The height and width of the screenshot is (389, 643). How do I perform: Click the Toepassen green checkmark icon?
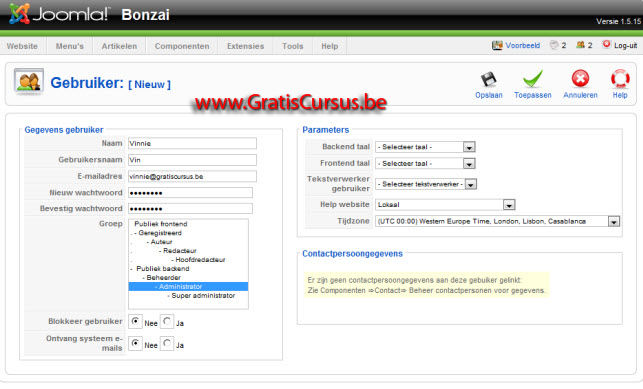[x=533, y=79]
